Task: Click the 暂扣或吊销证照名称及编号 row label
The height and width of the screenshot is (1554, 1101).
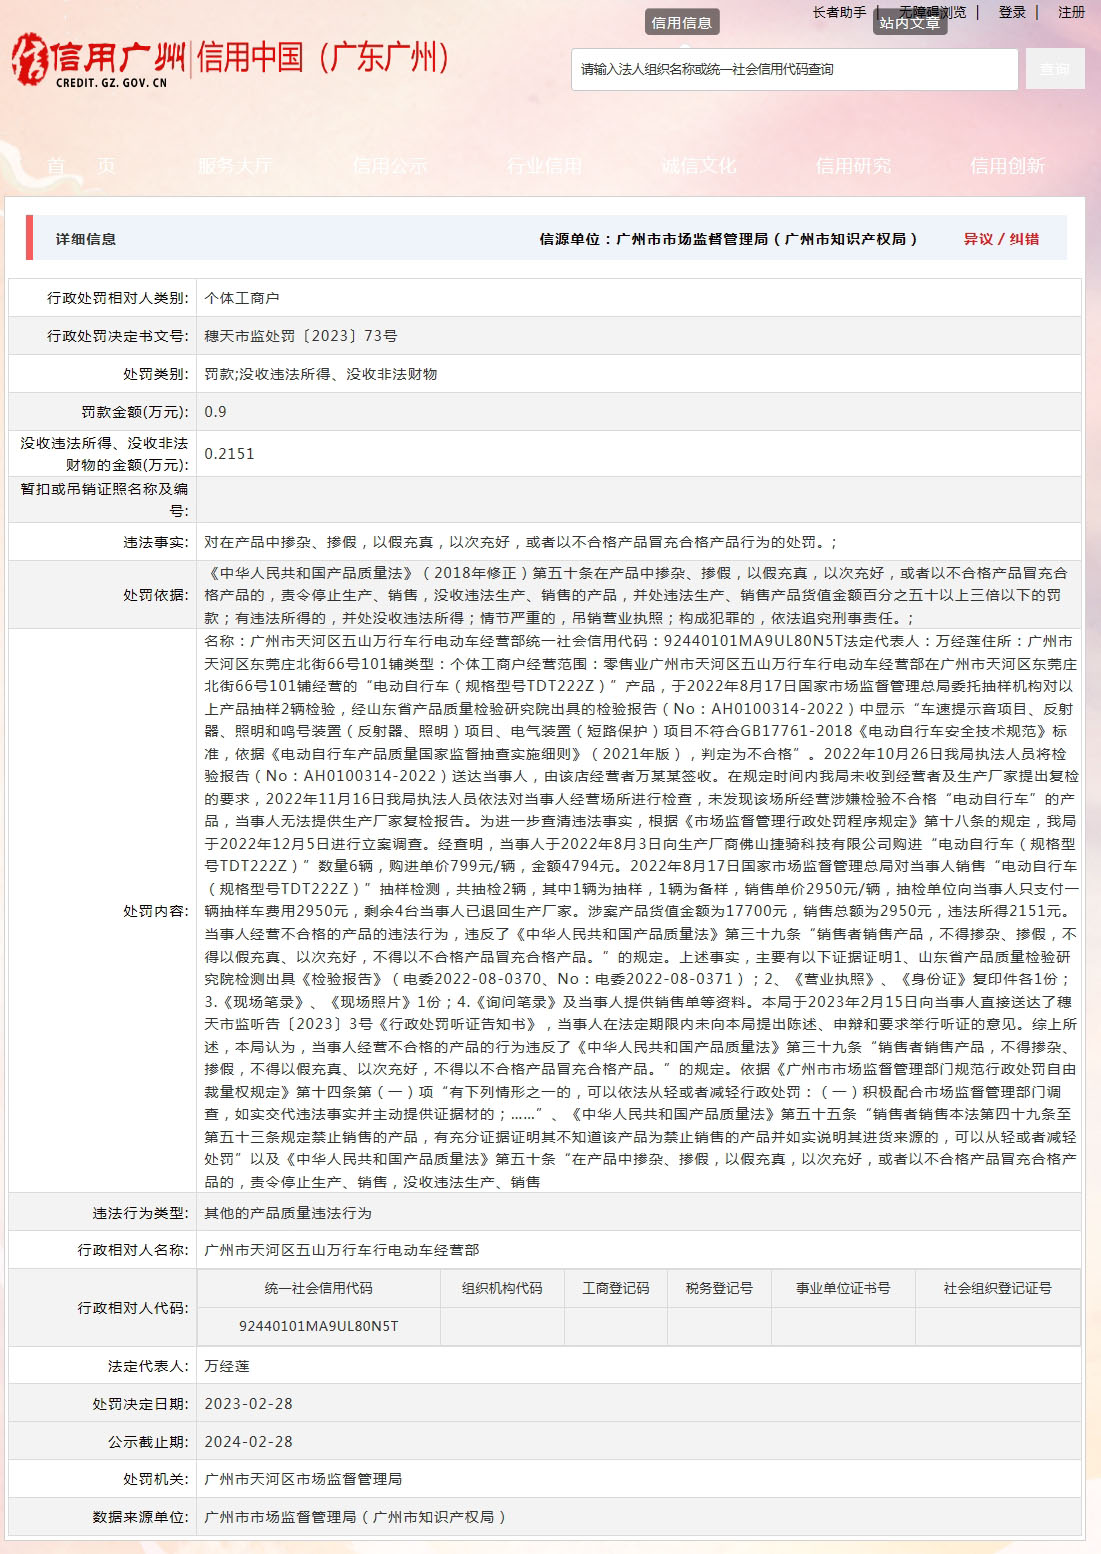Action: (x=104, y=500)
